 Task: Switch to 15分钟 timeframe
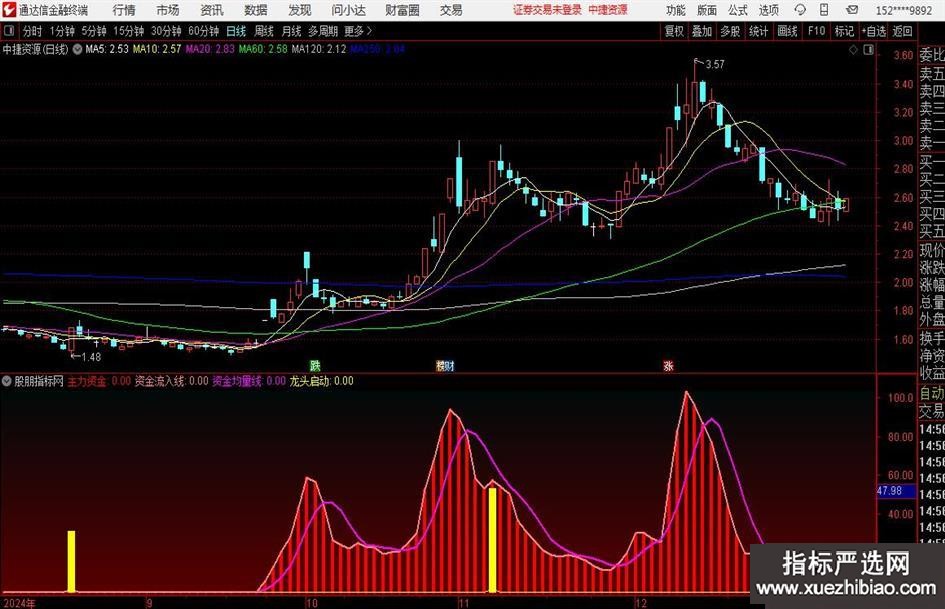click(x=129, y=31)
